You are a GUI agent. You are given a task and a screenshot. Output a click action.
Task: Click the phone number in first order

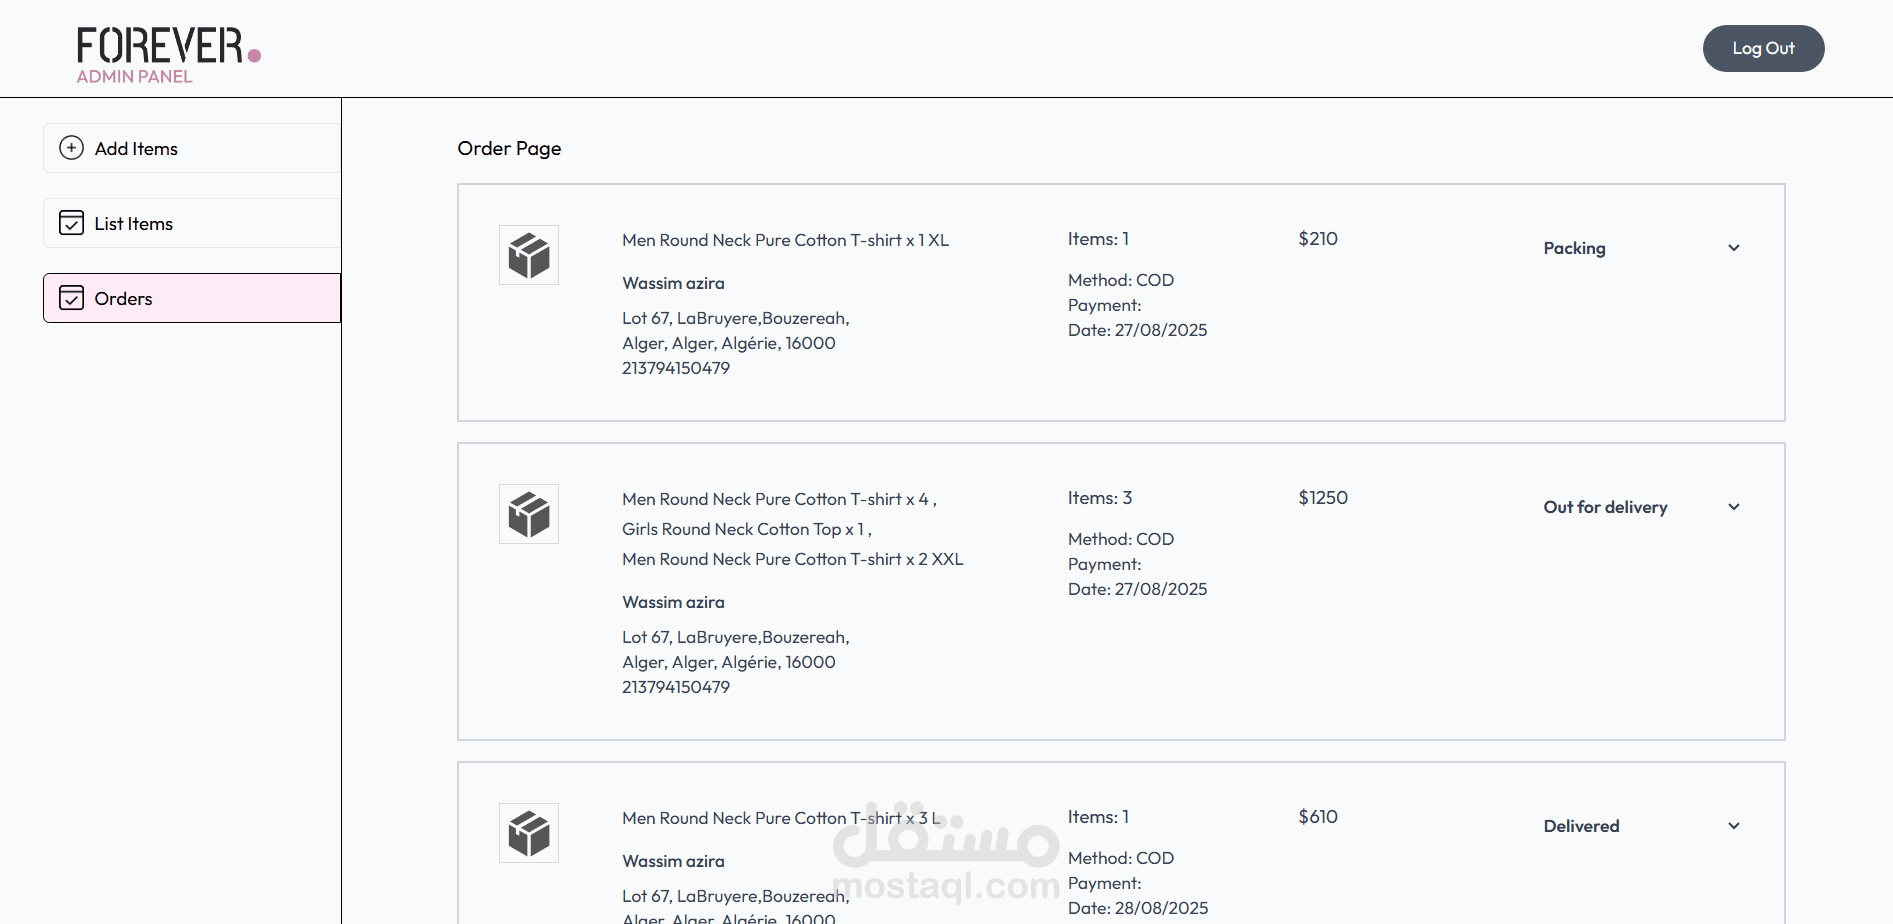point(676,368)
